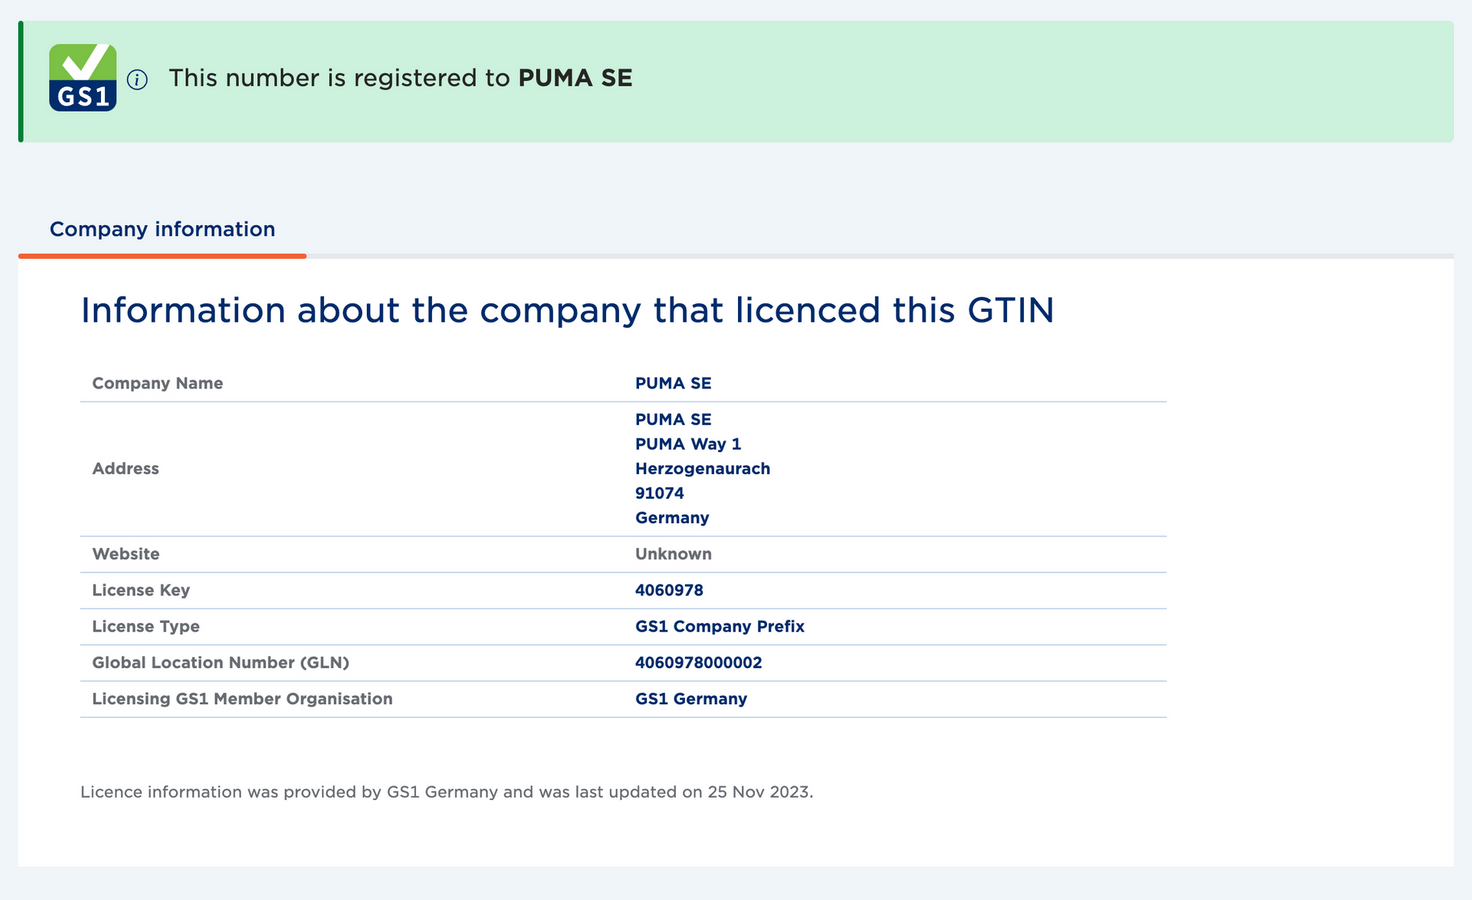This screenshot has width=1472, height=900.
Task: Select the Company Name value PUMA SE
Action: coord(673,383)
